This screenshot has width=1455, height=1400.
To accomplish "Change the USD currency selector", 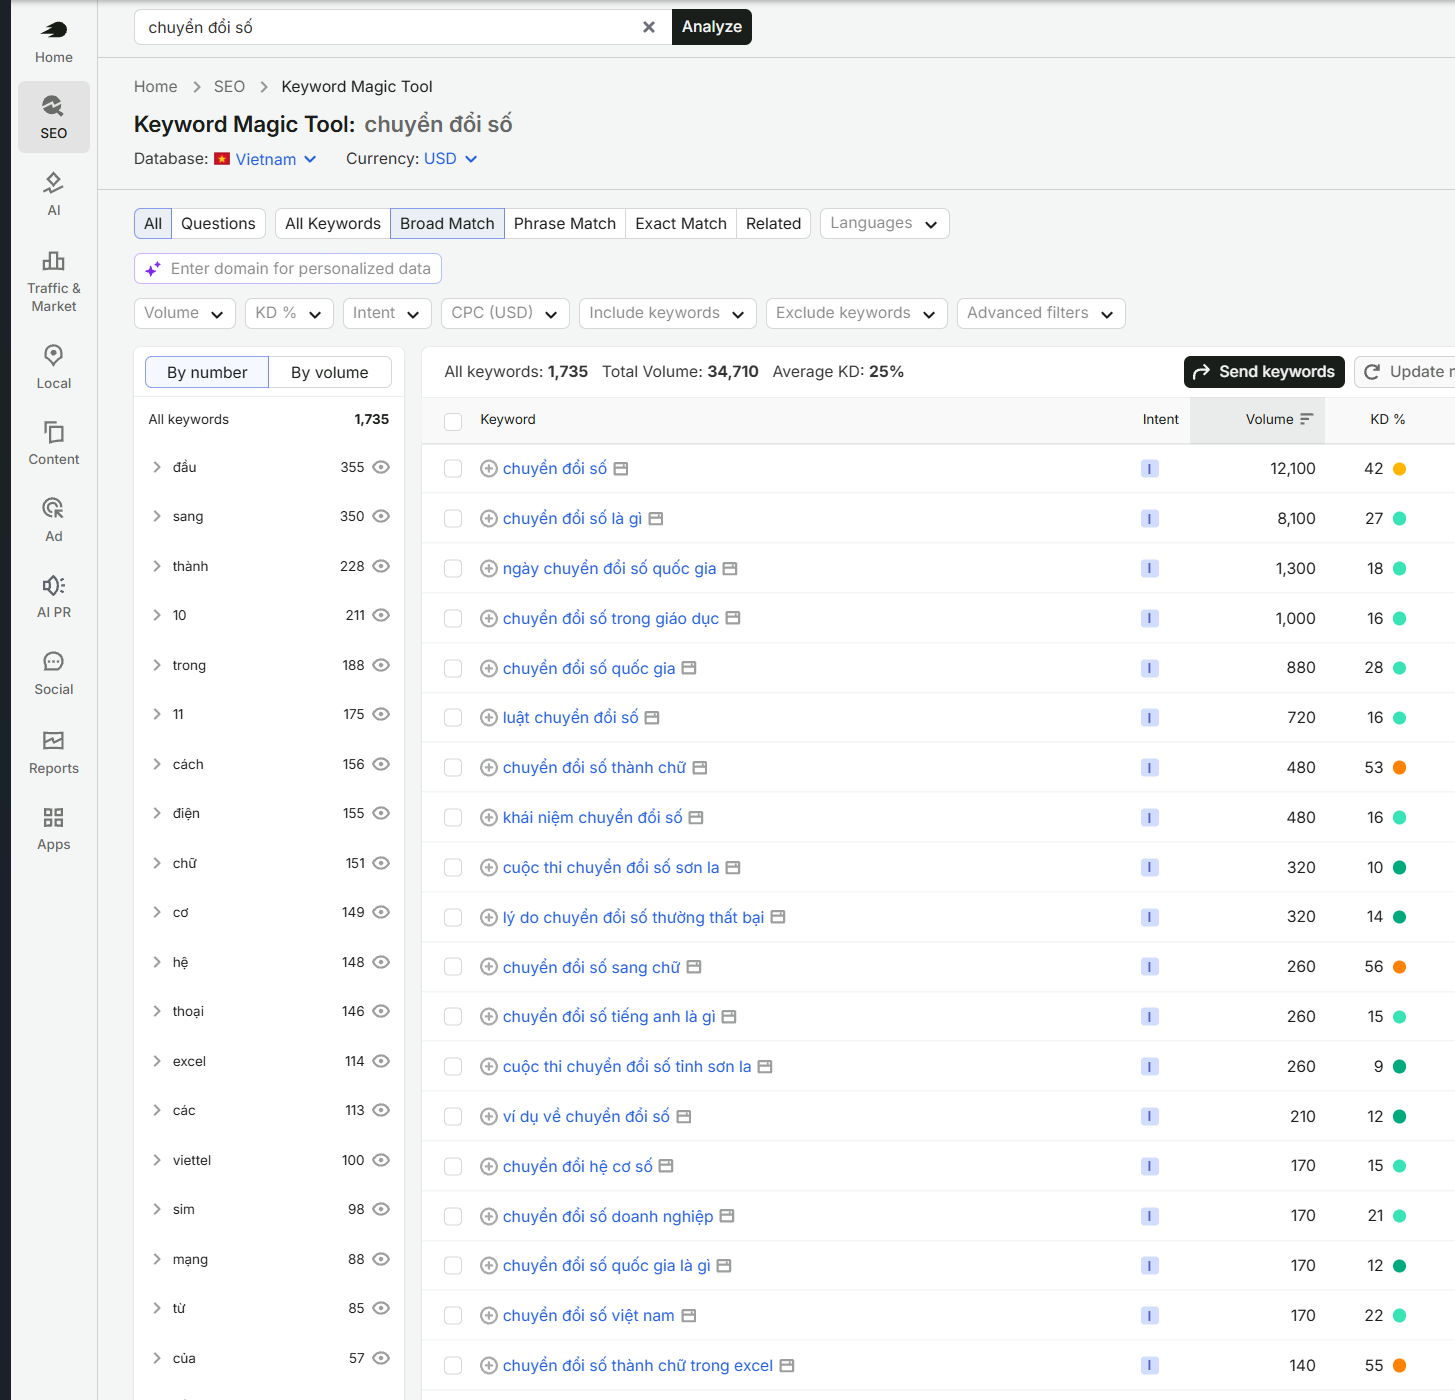I will (451, 159).
